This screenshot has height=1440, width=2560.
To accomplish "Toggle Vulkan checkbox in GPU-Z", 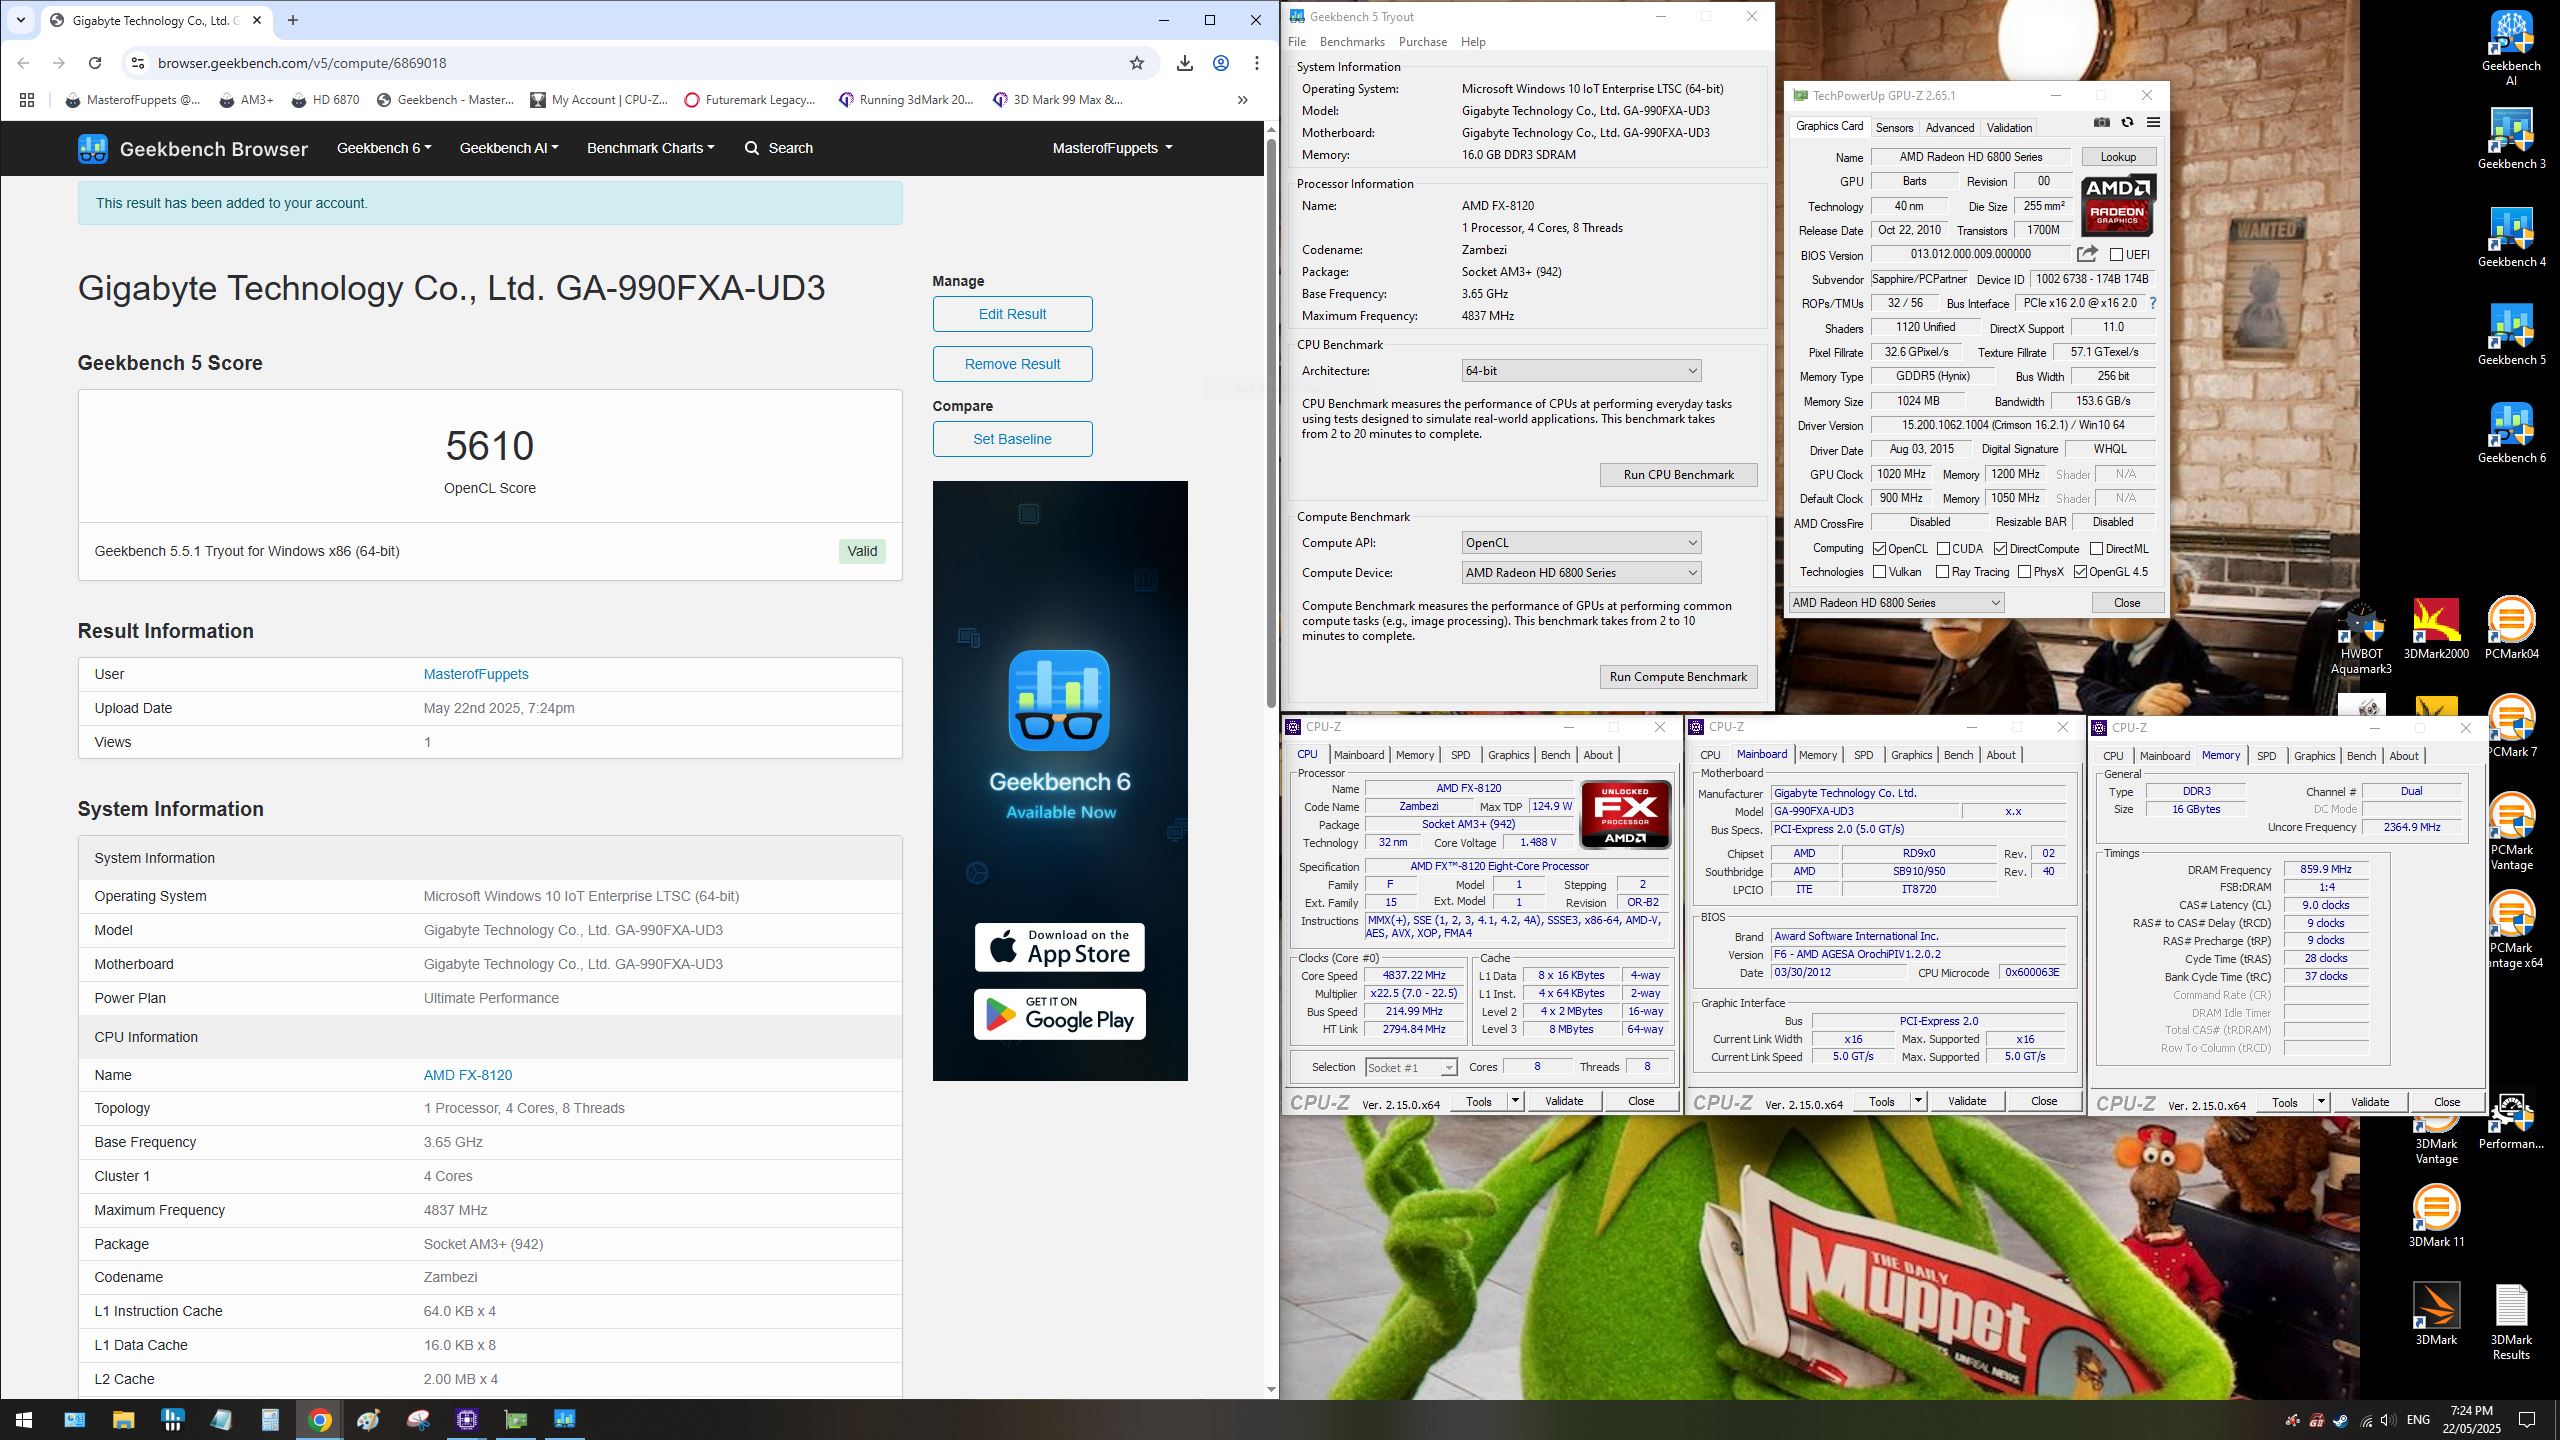I will (1879, 572).
